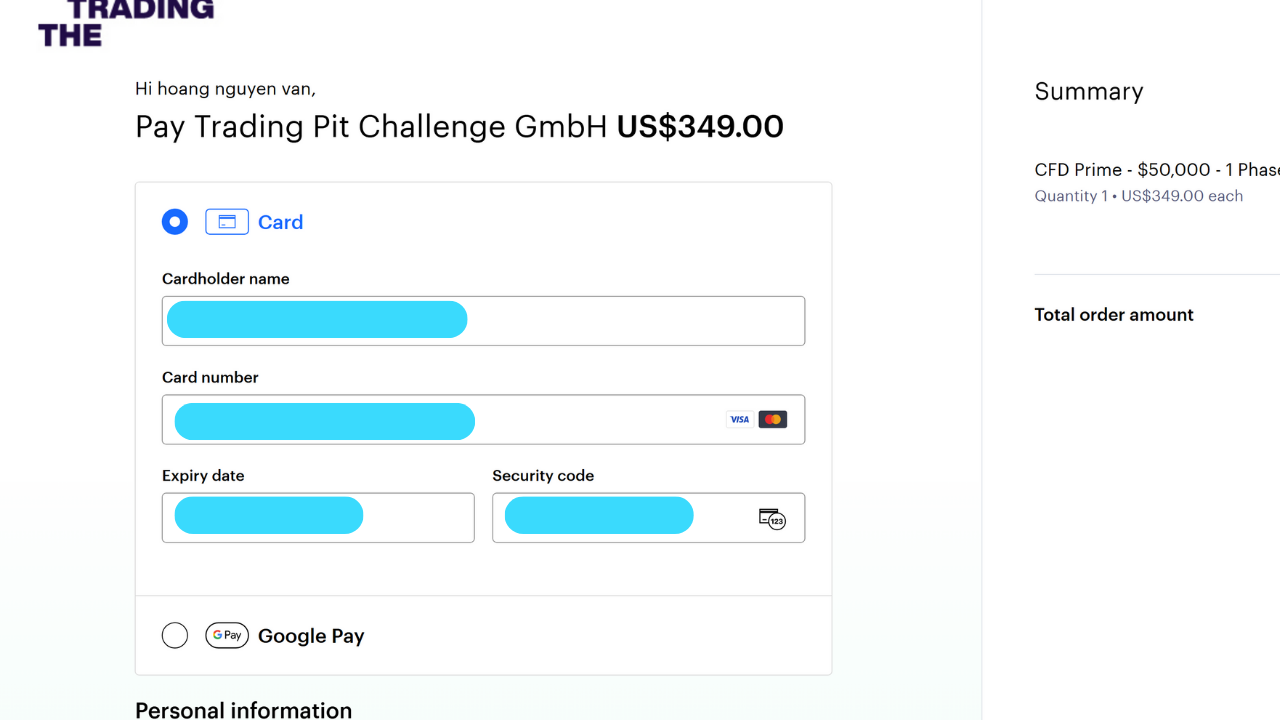Click the CFD Prime $50,000 order item
This screenshot has width=1280, height=720.
[1156, 170]
